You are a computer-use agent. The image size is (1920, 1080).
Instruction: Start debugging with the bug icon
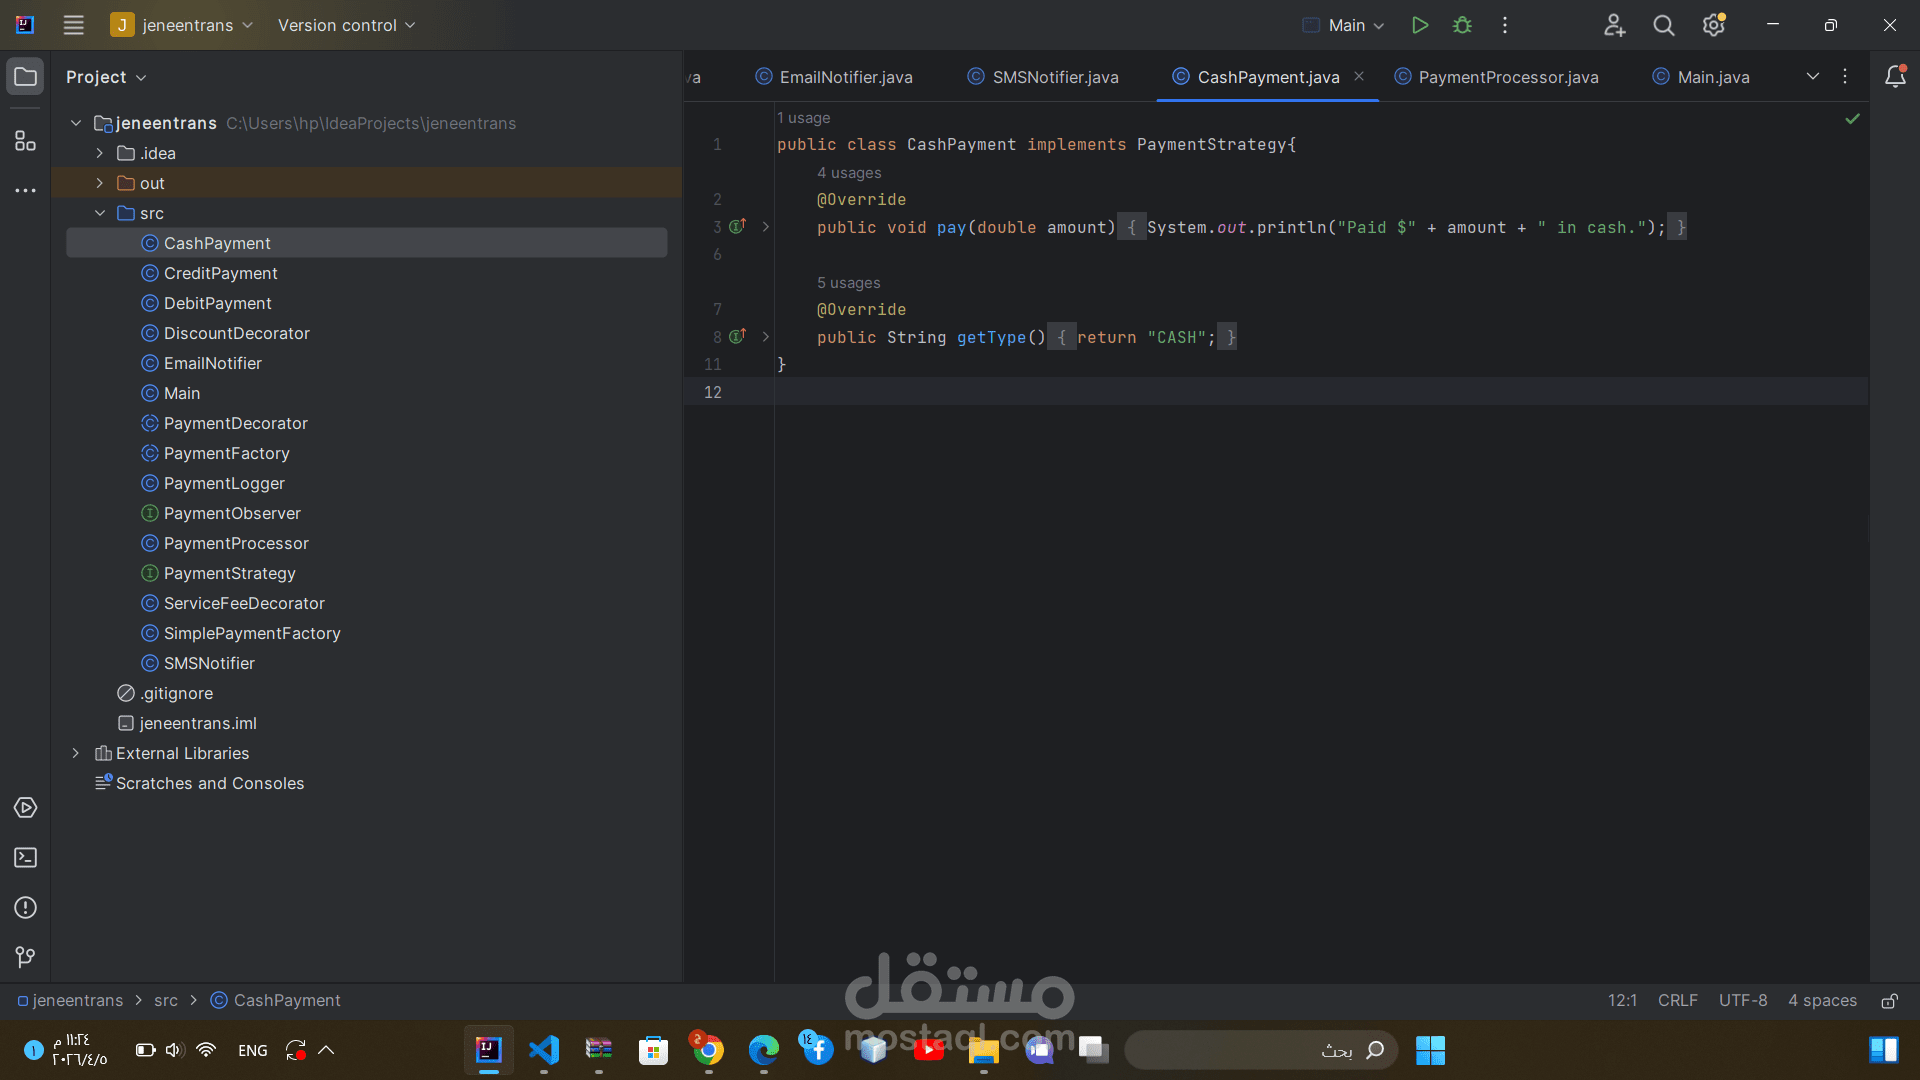coord(1462,25)
